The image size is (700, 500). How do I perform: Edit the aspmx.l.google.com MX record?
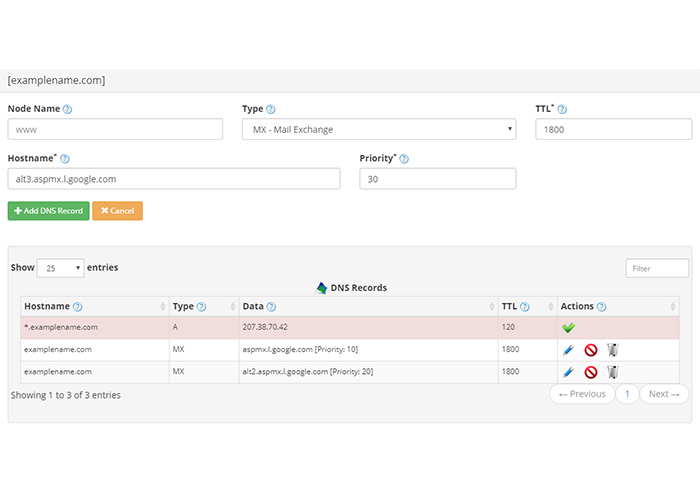tap(568, 350)
